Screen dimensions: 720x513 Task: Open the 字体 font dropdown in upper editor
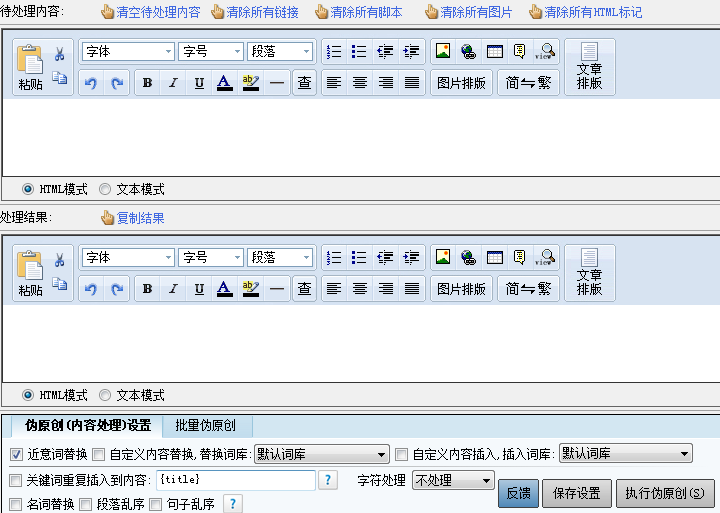click(127, 51)
